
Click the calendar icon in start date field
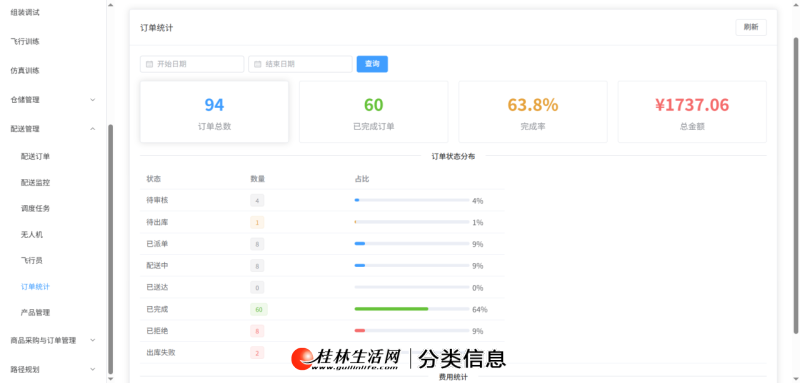[149, 64]
